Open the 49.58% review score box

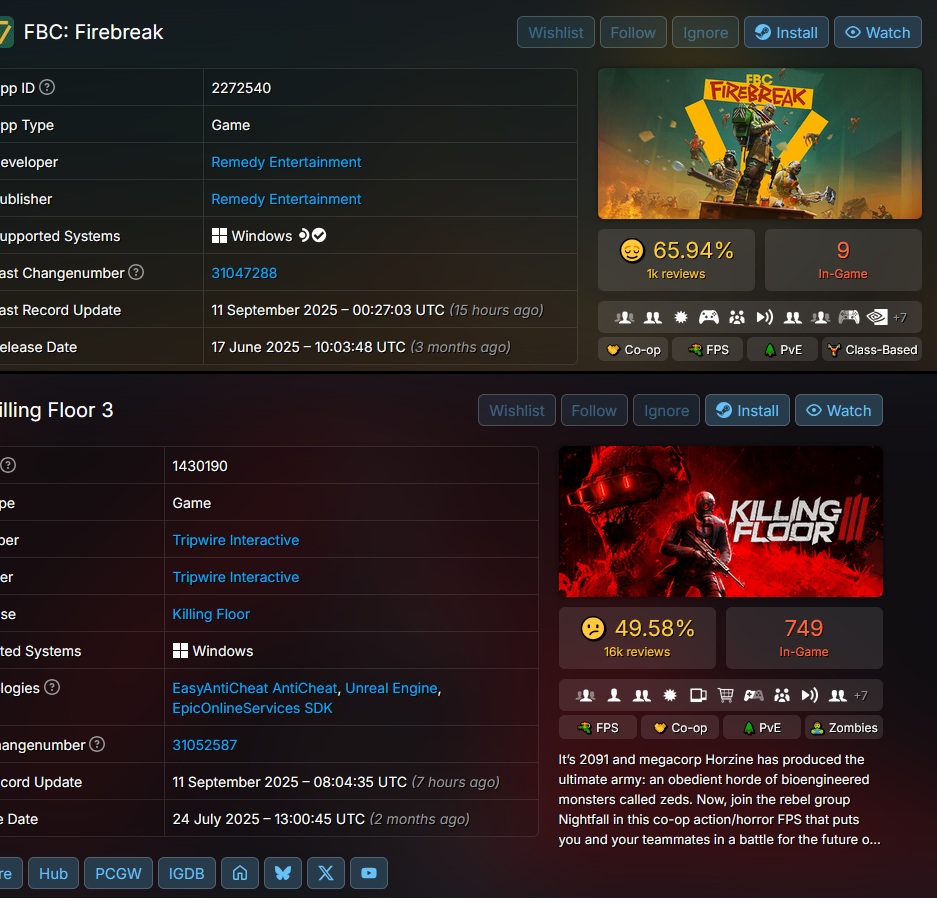[638, 638]
